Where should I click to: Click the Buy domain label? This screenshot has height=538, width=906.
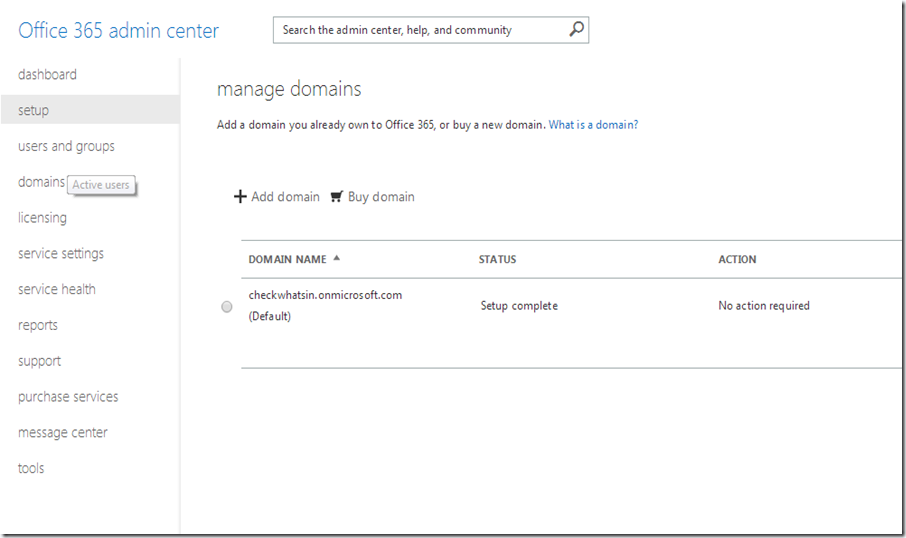pyautogui.click(x=381, y=197)
